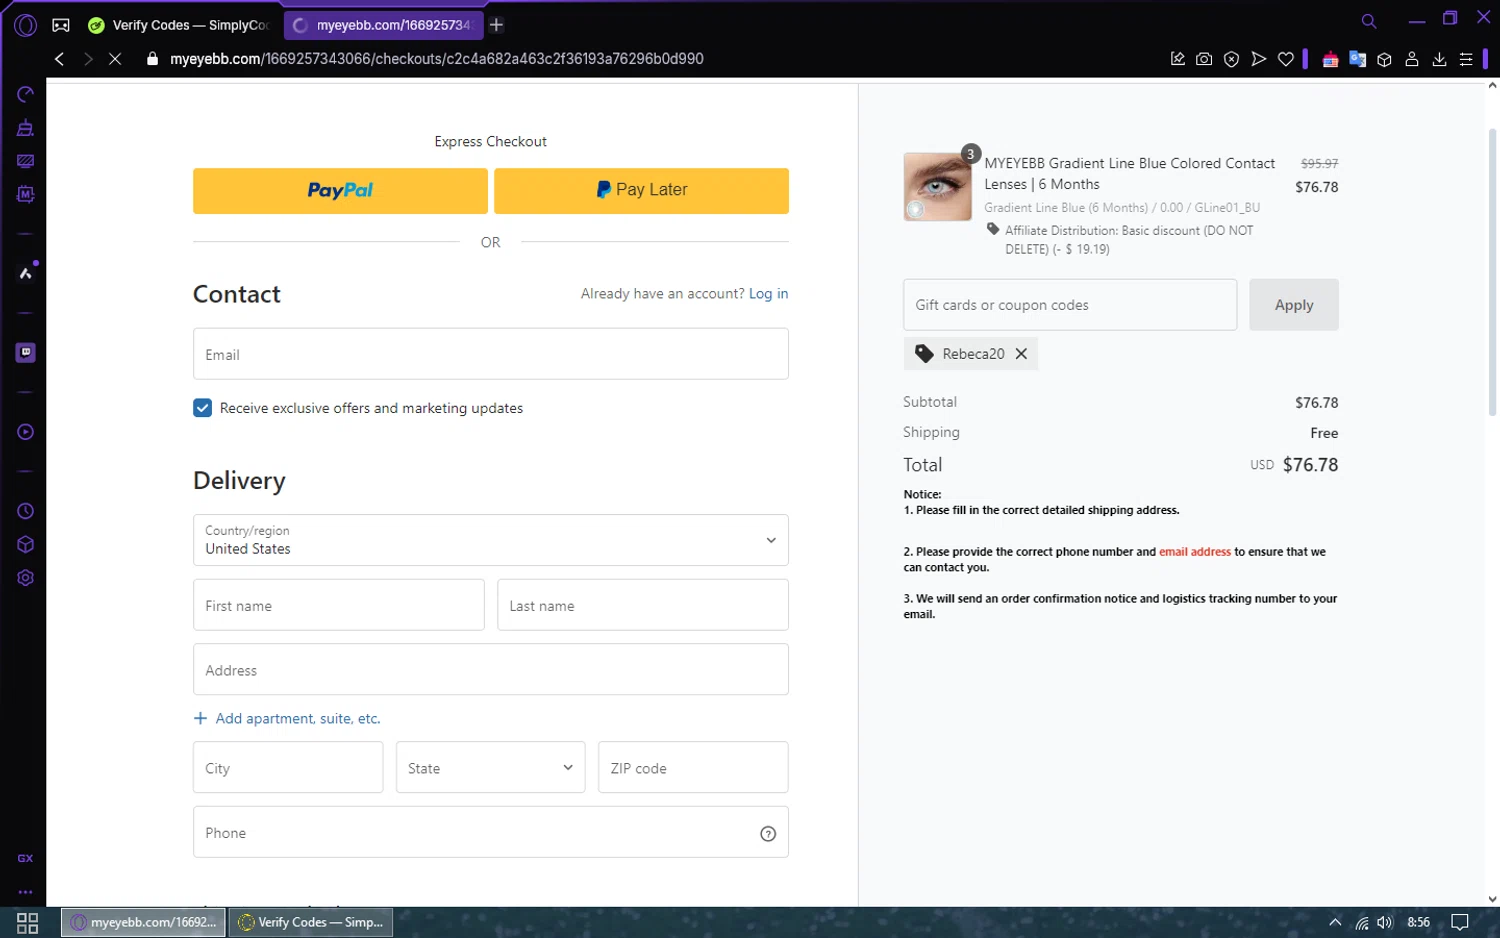Open GX Control speedometer in sidebar
This screenshot has height=938, width=1500.
coord(26,94)
